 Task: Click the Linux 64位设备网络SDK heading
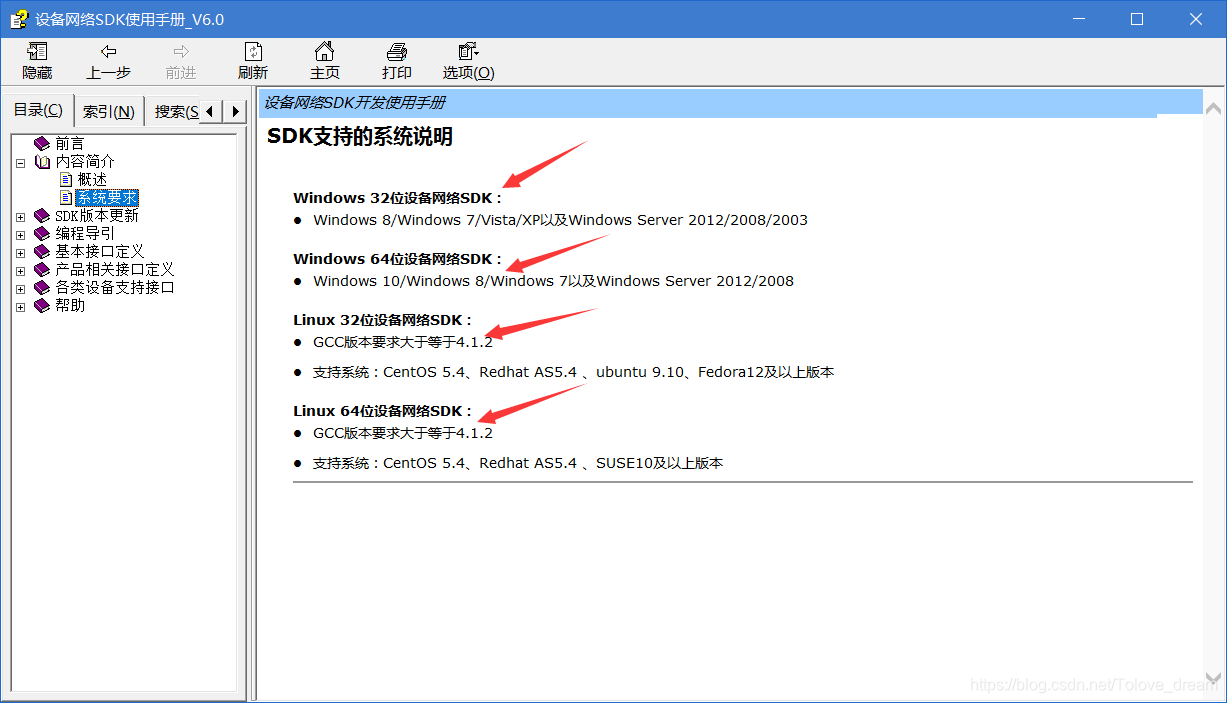(383, 411)
